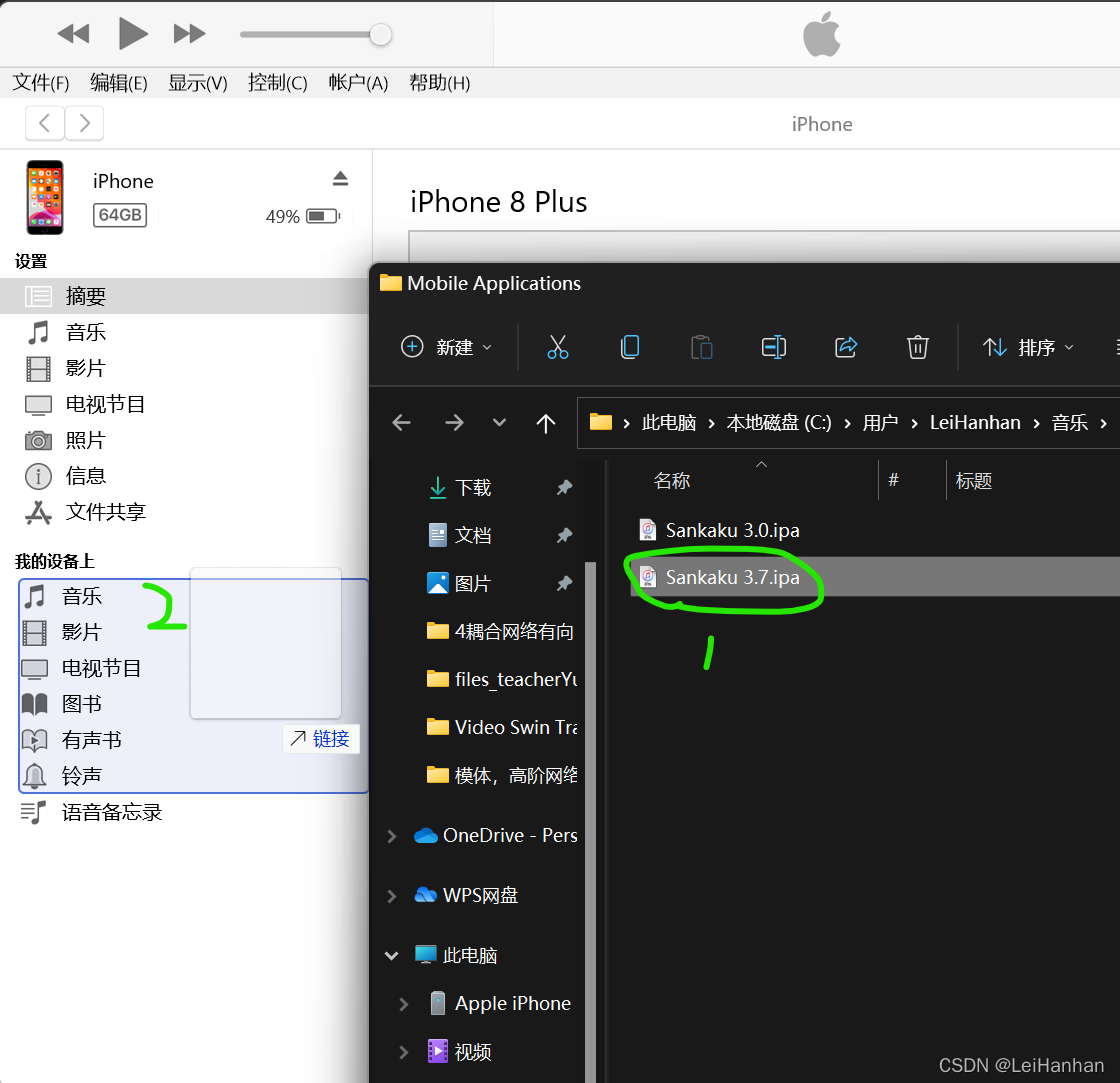Select the Sankaku 3.7.ipa file
Image resolution: width=1120 pixels, height=1083 pixels.
click(731, 577)
